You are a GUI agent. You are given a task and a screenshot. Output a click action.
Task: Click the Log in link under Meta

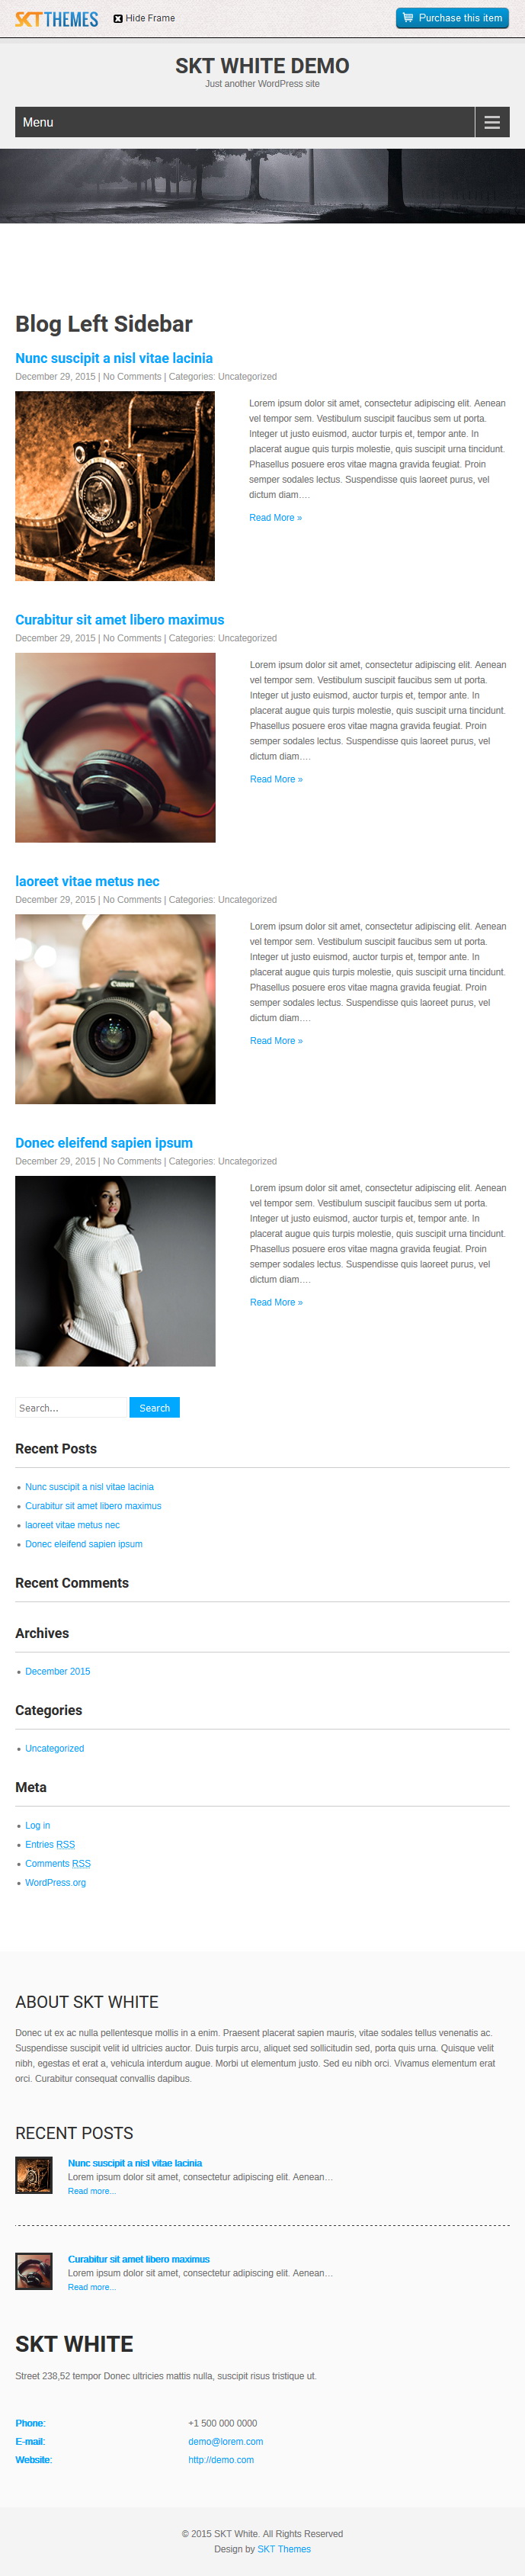click(37, 1825)
